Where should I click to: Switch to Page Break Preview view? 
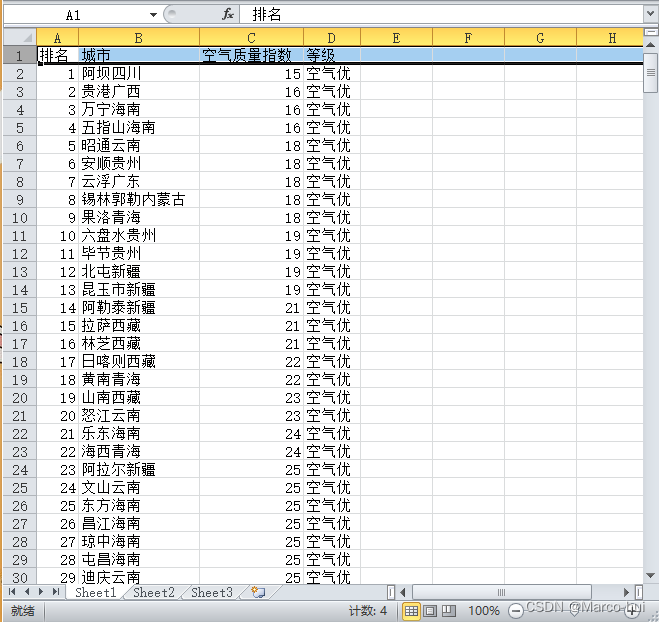449,611
